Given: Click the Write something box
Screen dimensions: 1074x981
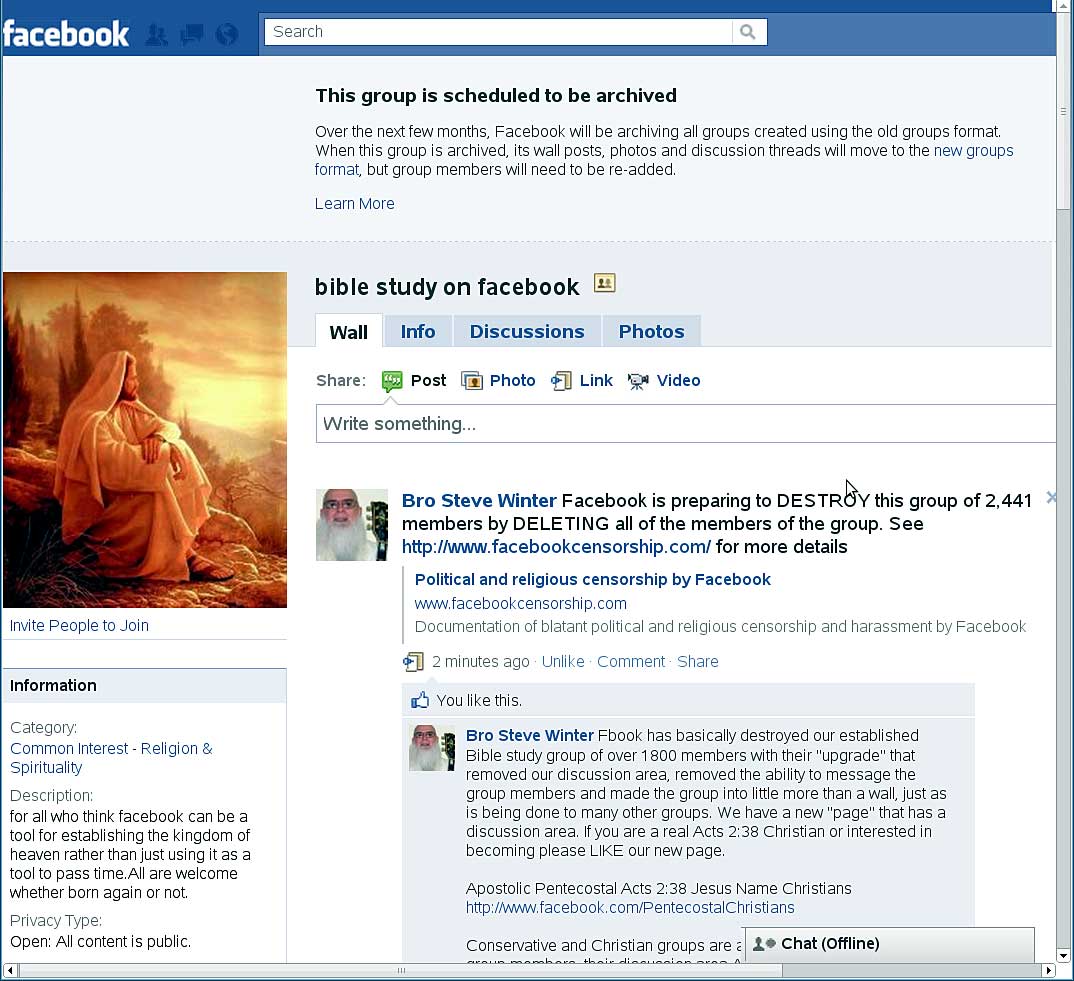Looking at the screenshot, I should (x=685, y=423).
